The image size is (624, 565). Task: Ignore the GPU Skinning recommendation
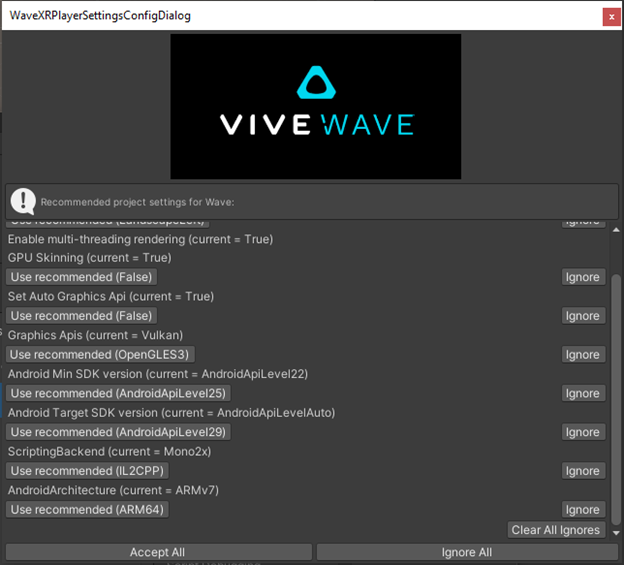(582, 277)
